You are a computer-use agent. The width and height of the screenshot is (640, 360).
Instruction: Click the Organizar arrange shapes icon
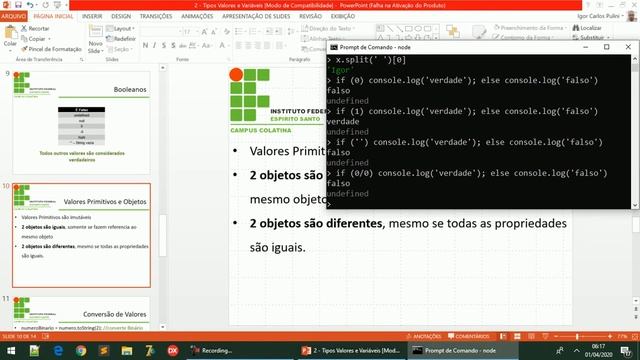[x=452, y=31]
